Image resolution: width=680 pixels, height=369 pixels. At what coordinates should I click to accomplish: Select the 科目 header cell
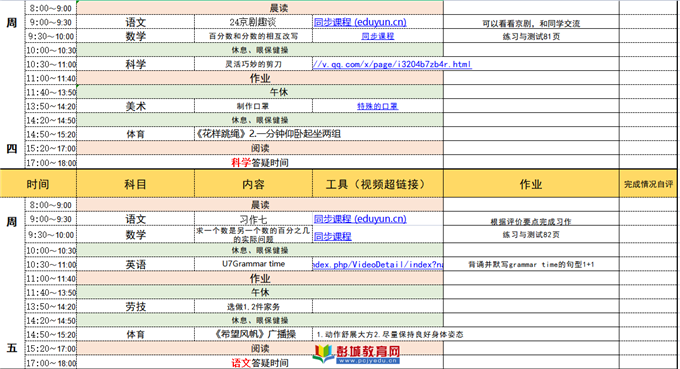tap(135, 184)
